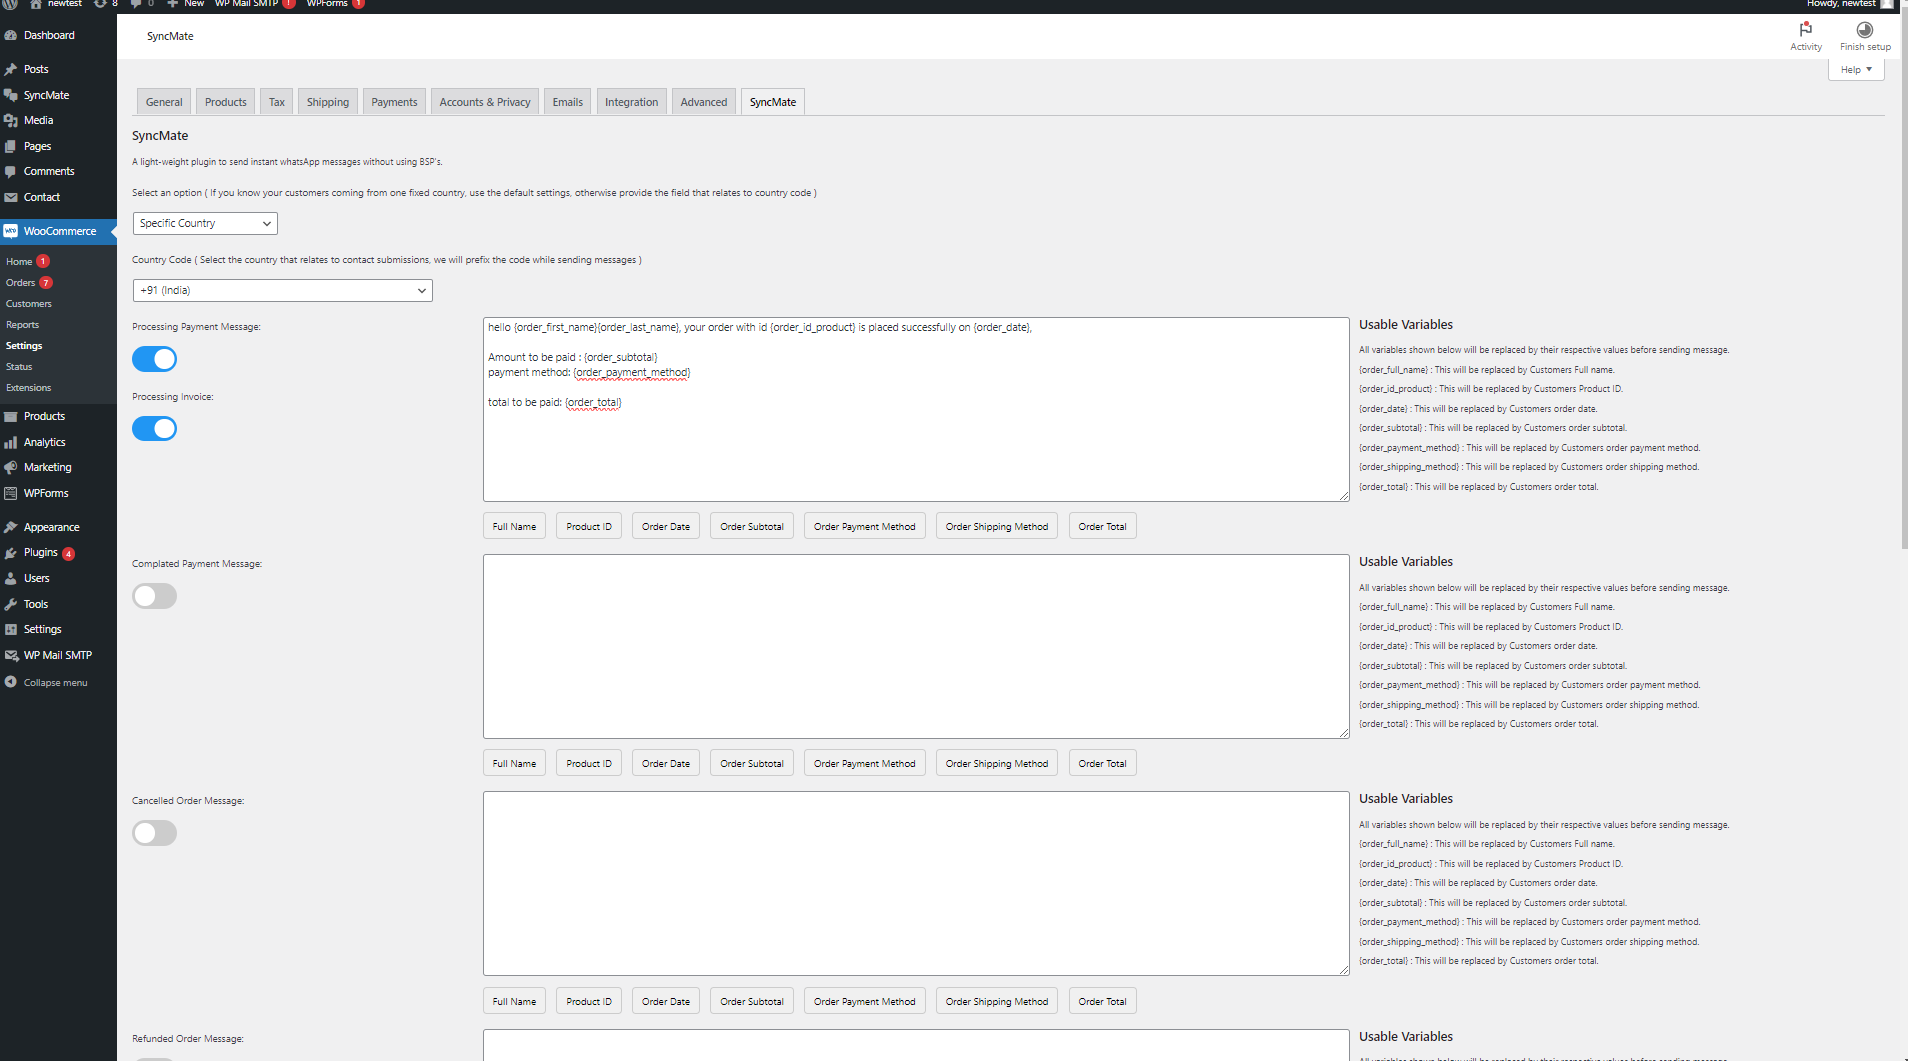The image size is (1908, 1061).
Task: Click the comments bubble in admin bar
Action: tap(136, 4)
